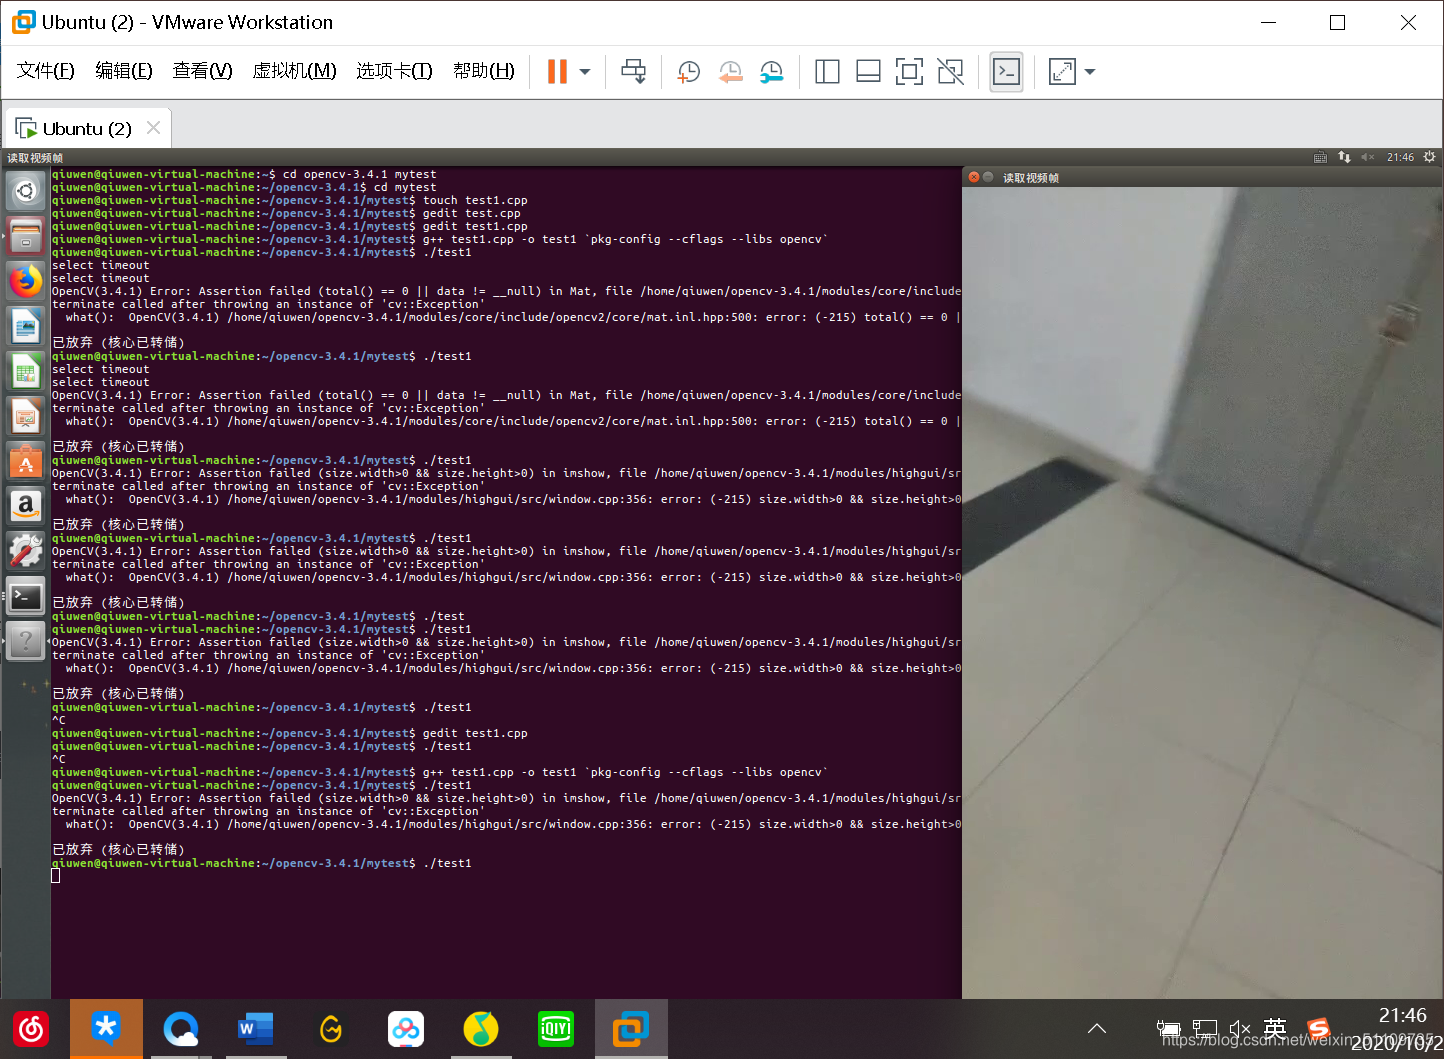Screen dimensions: 1444x1059
Task: Launch LibreOffice Impress from launcher
Action: point(26,416)
